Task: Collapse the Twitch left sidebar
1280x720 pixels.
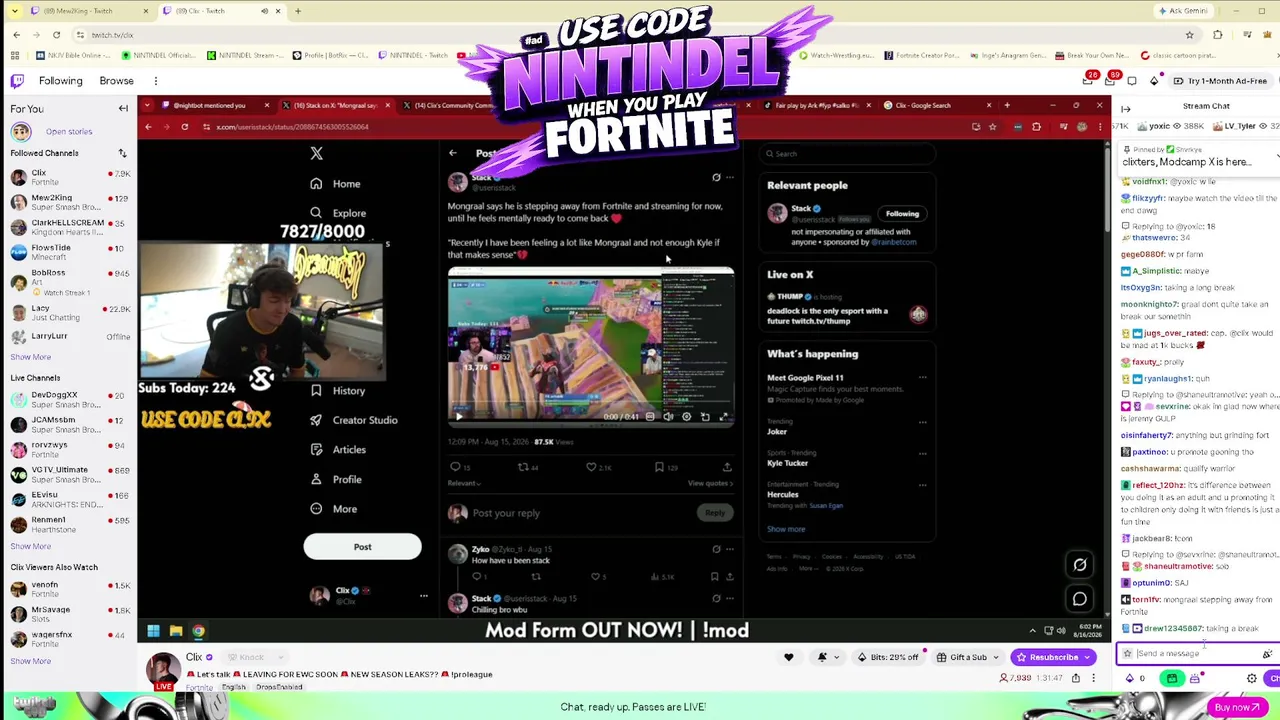Action: pos(123,109)
